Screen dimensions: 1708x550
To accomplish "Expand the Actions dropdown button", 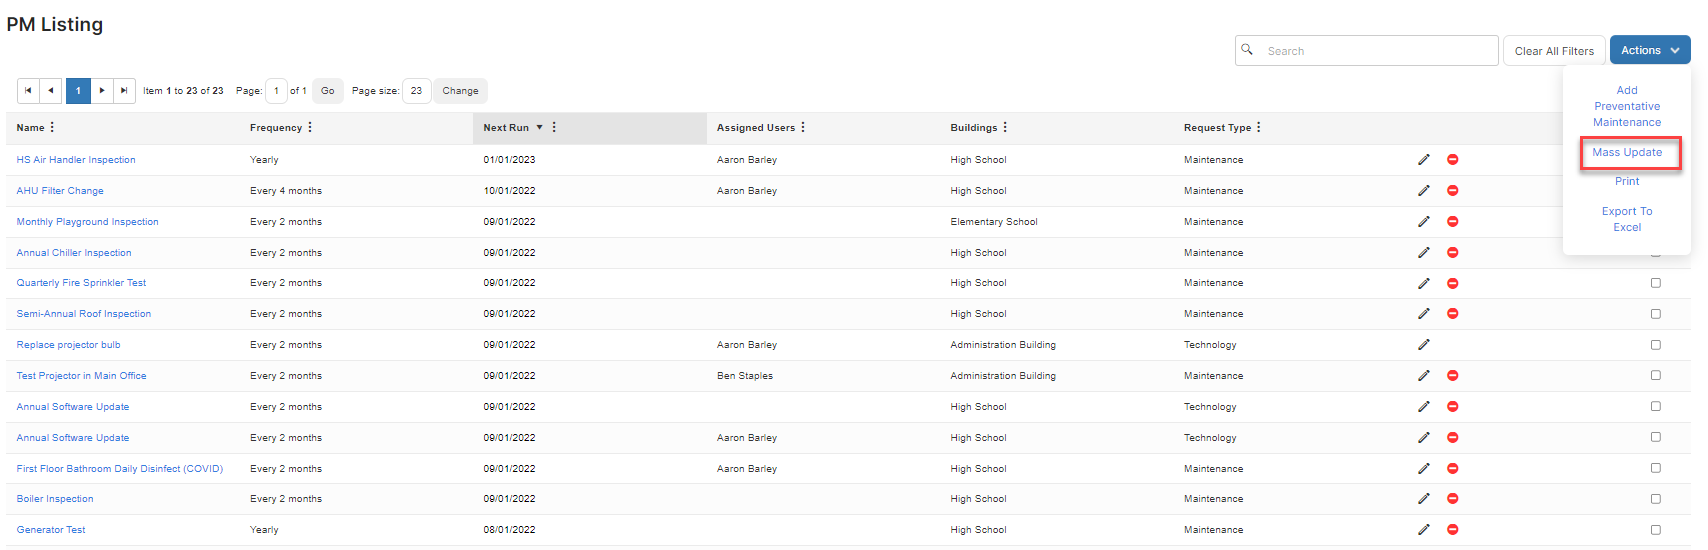I will (x=1650, y=50).
